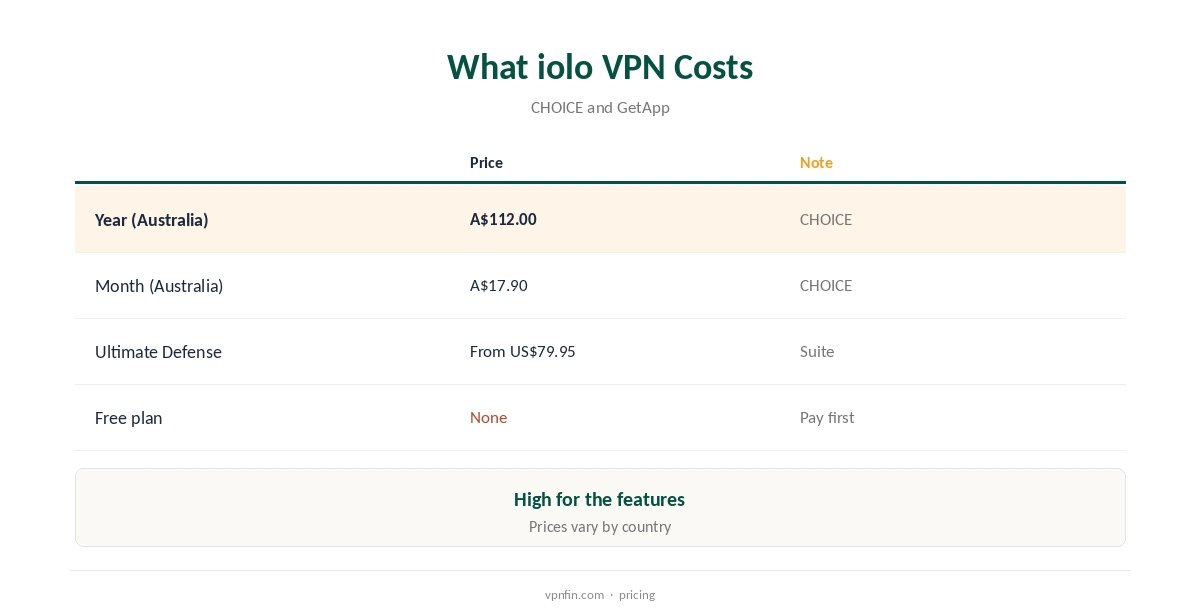This screenshot has width=1200, height=614.
Task: Click the 'What iolo VPN Costs' heading
Action: (600, 67)
